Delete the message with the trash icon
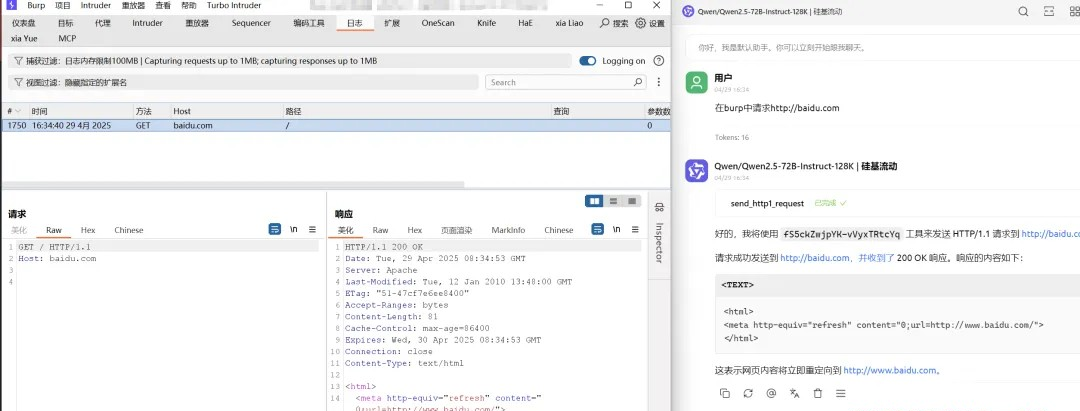 [818, 393]
